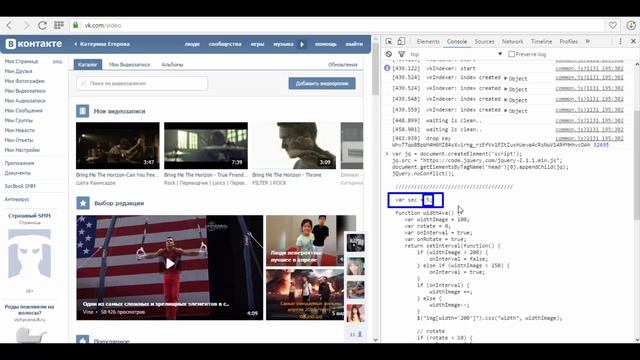This screenshot has height=360, width=640.
Task: Select the Console tab
Action: pyautogui.click(x=457, y=41)
